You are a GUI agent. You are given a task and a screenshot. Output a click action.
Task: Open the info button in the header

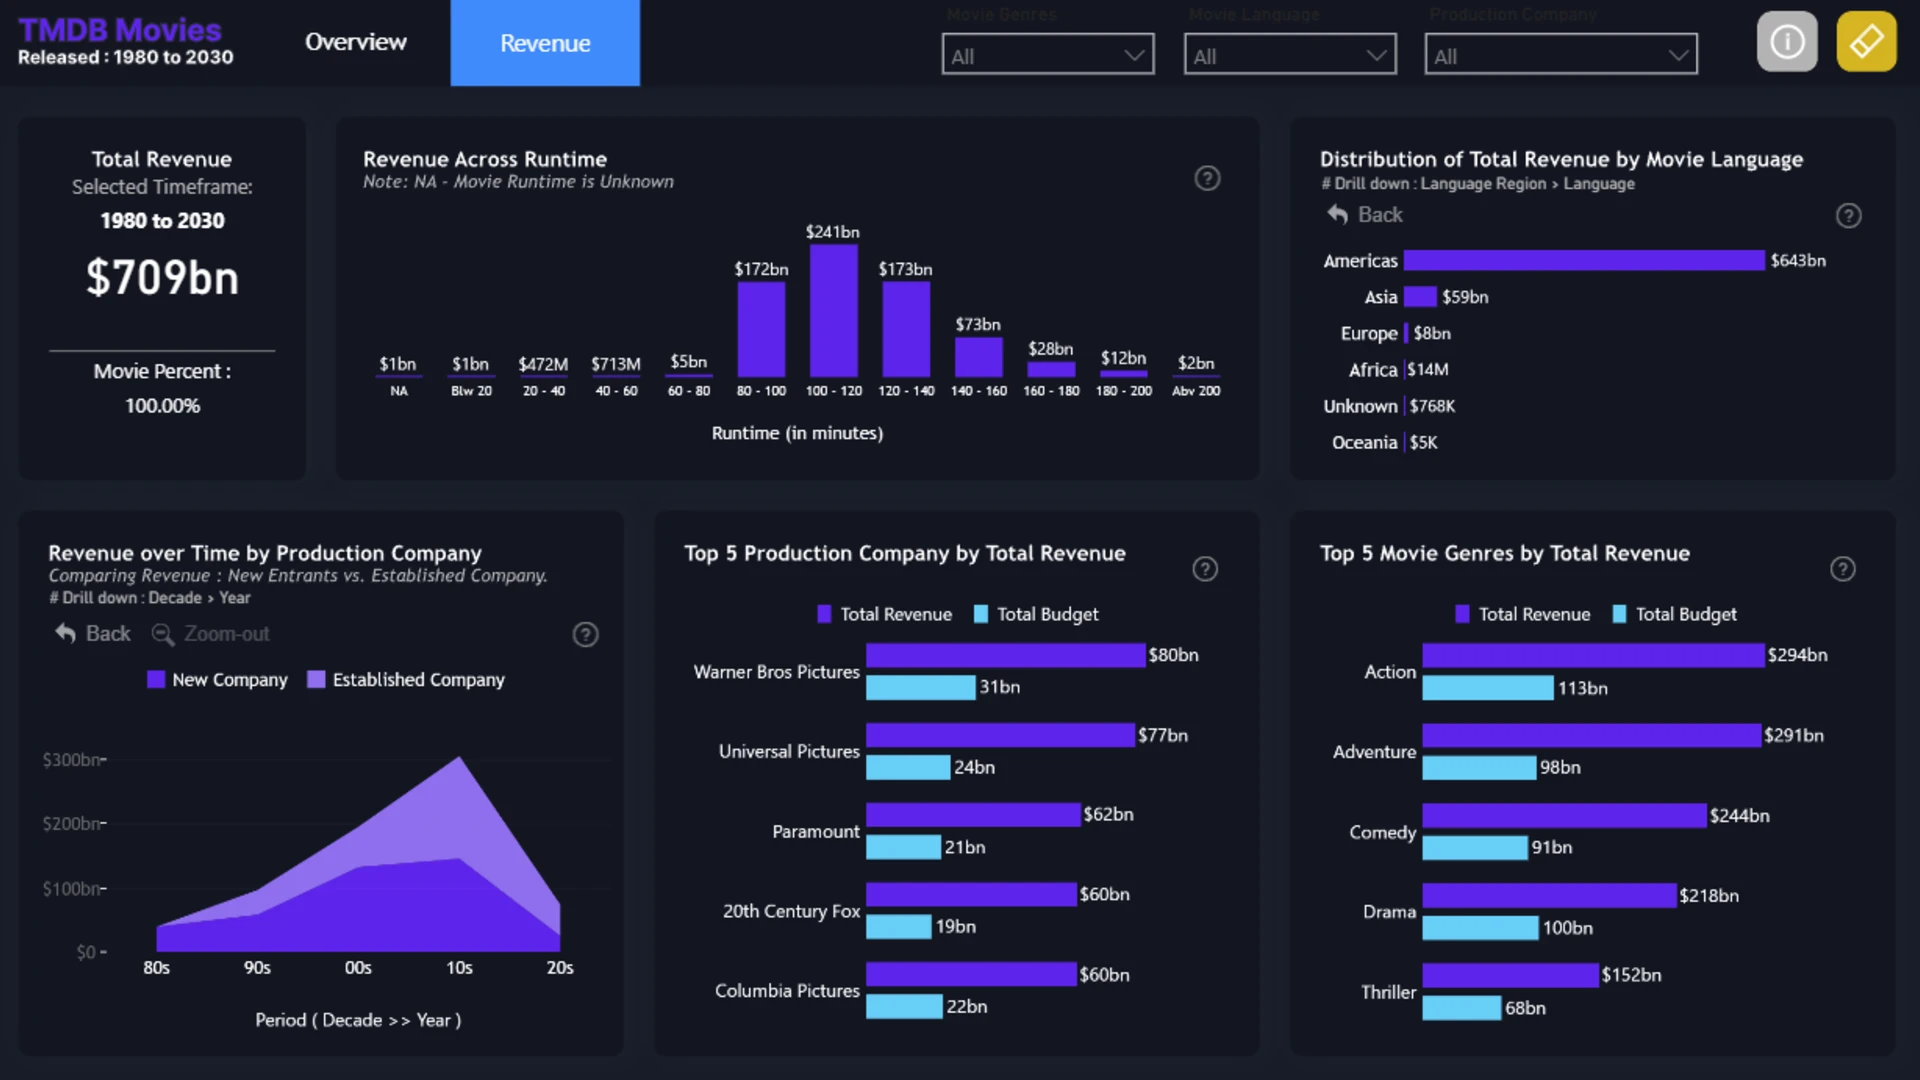(x=1787, y=42)
